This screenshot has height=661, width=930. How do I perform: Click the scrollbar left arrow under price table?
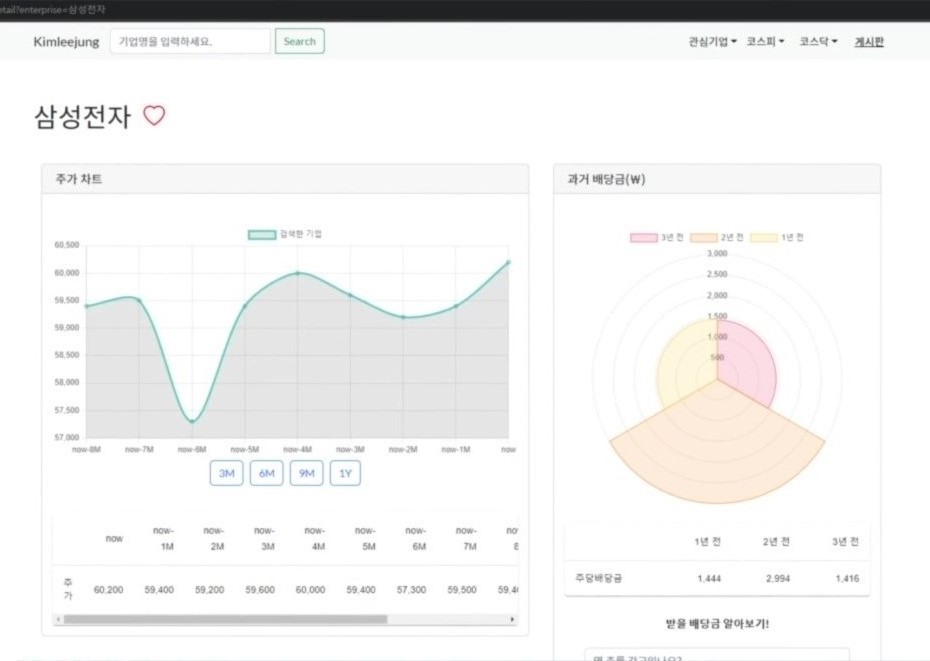pos(57,619)
